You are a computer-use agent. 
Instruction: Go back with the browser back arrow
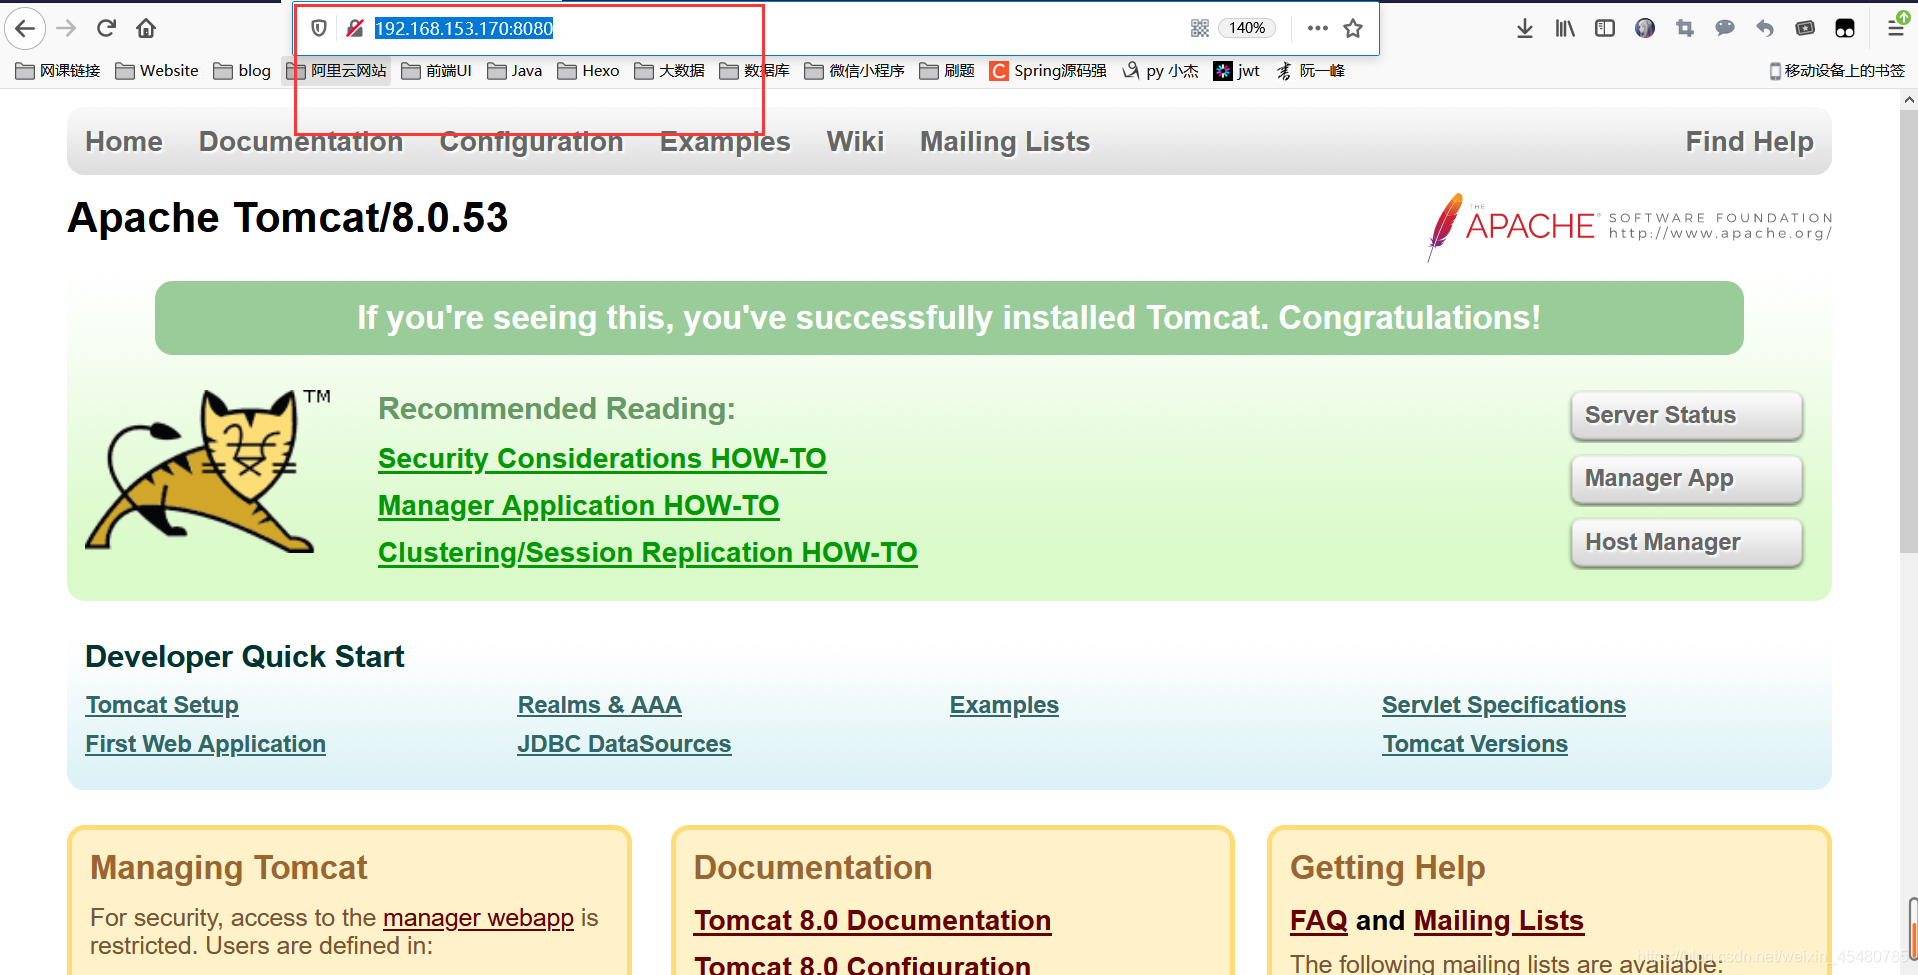[x=25, y=28]
